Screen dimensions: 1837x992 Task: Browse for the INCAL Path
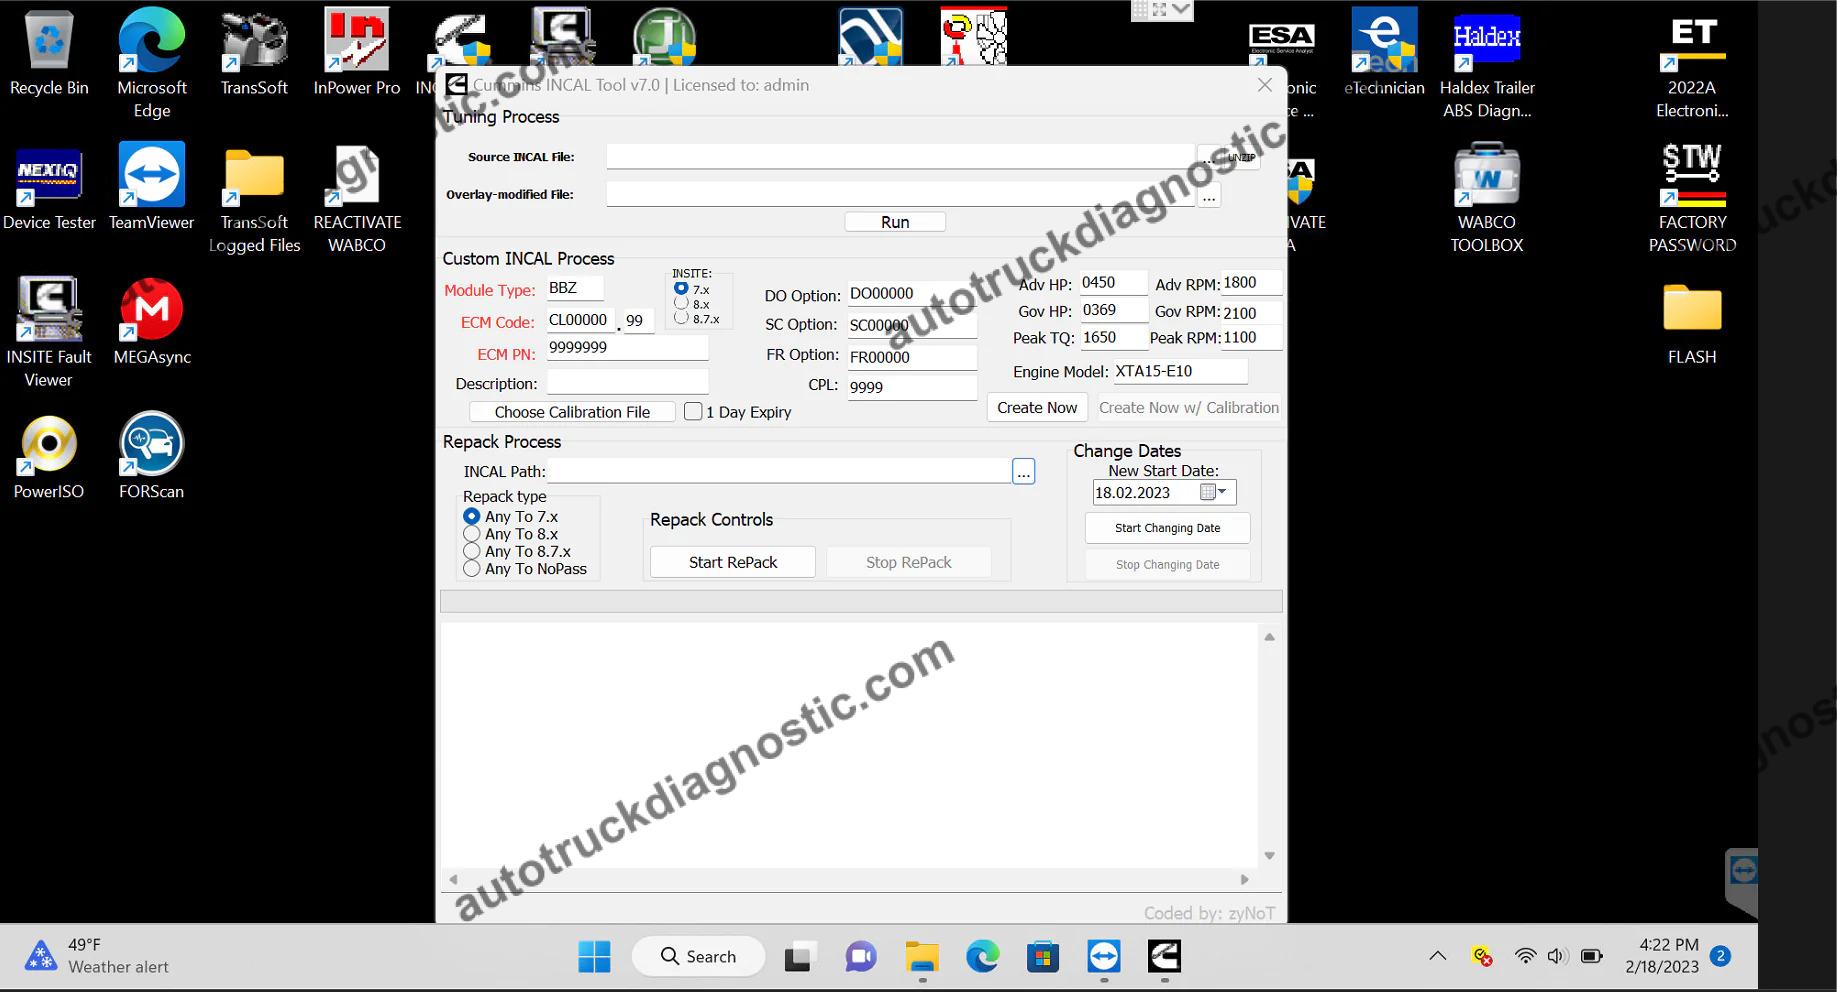coord(1023,472)
